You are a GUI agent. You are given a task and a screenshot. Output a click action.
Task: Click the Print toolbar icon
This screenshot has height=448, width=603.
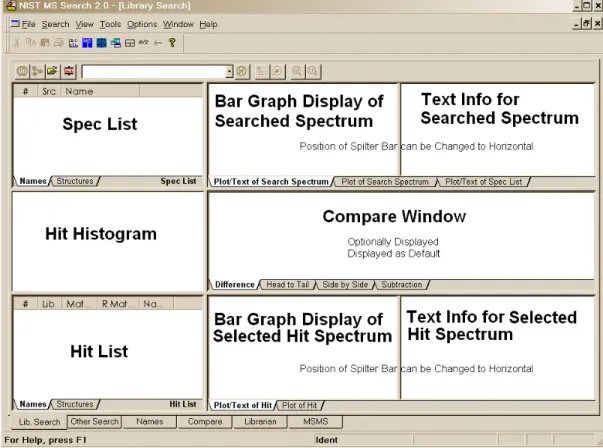pyautogui.click(x=59, y=42)
